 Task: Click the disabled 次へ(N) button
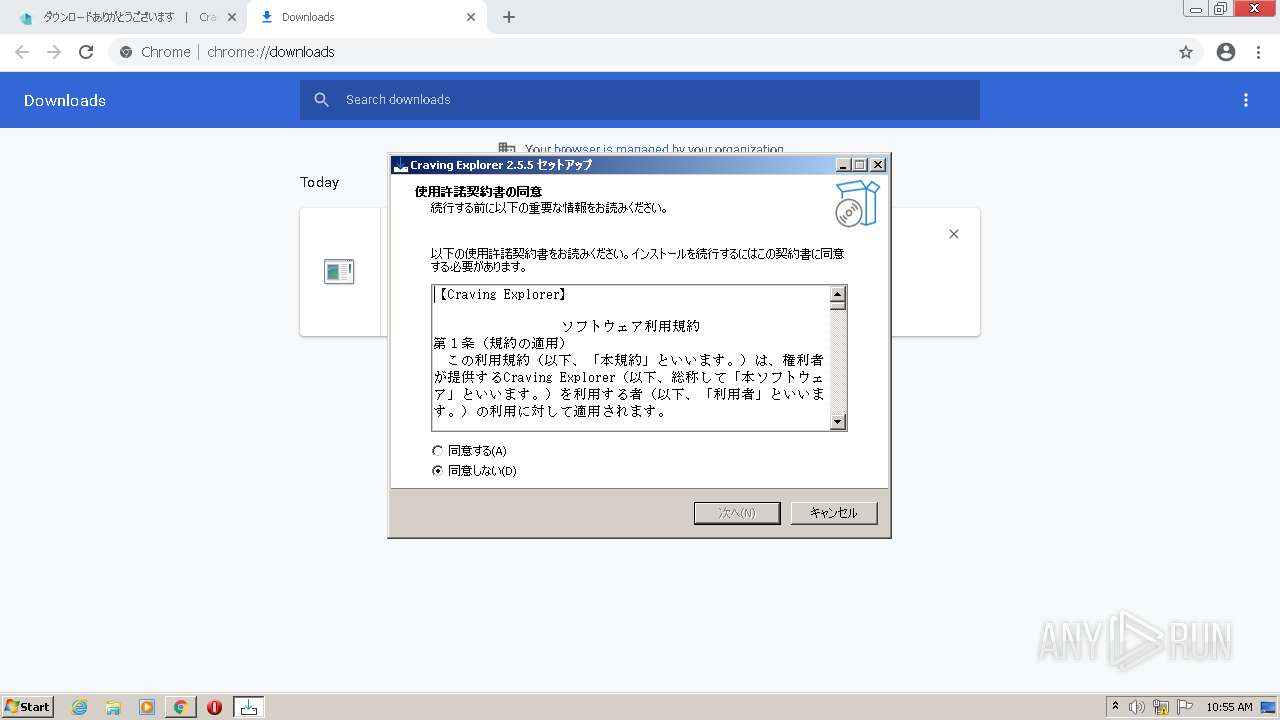point(736,513)
